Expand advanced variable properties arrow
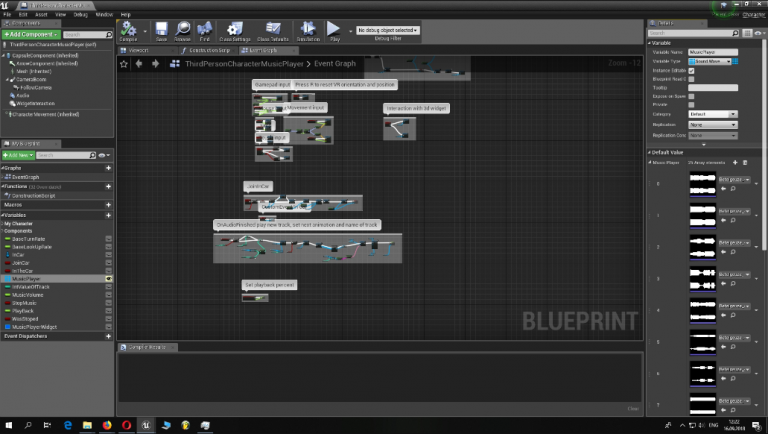The image size is (768, 434). pyautogui.click(x=703, y=145)
